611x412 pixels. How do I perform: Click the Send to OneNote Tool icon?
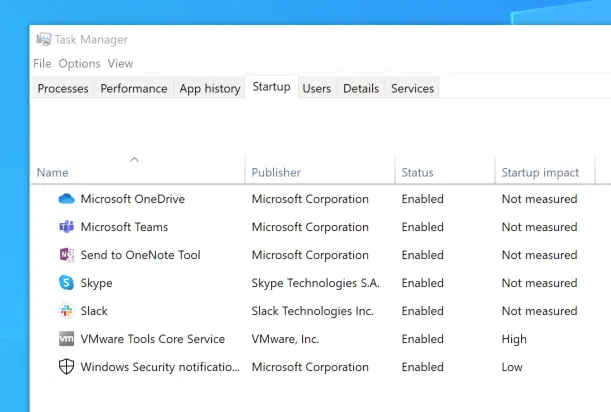point(67,255)
